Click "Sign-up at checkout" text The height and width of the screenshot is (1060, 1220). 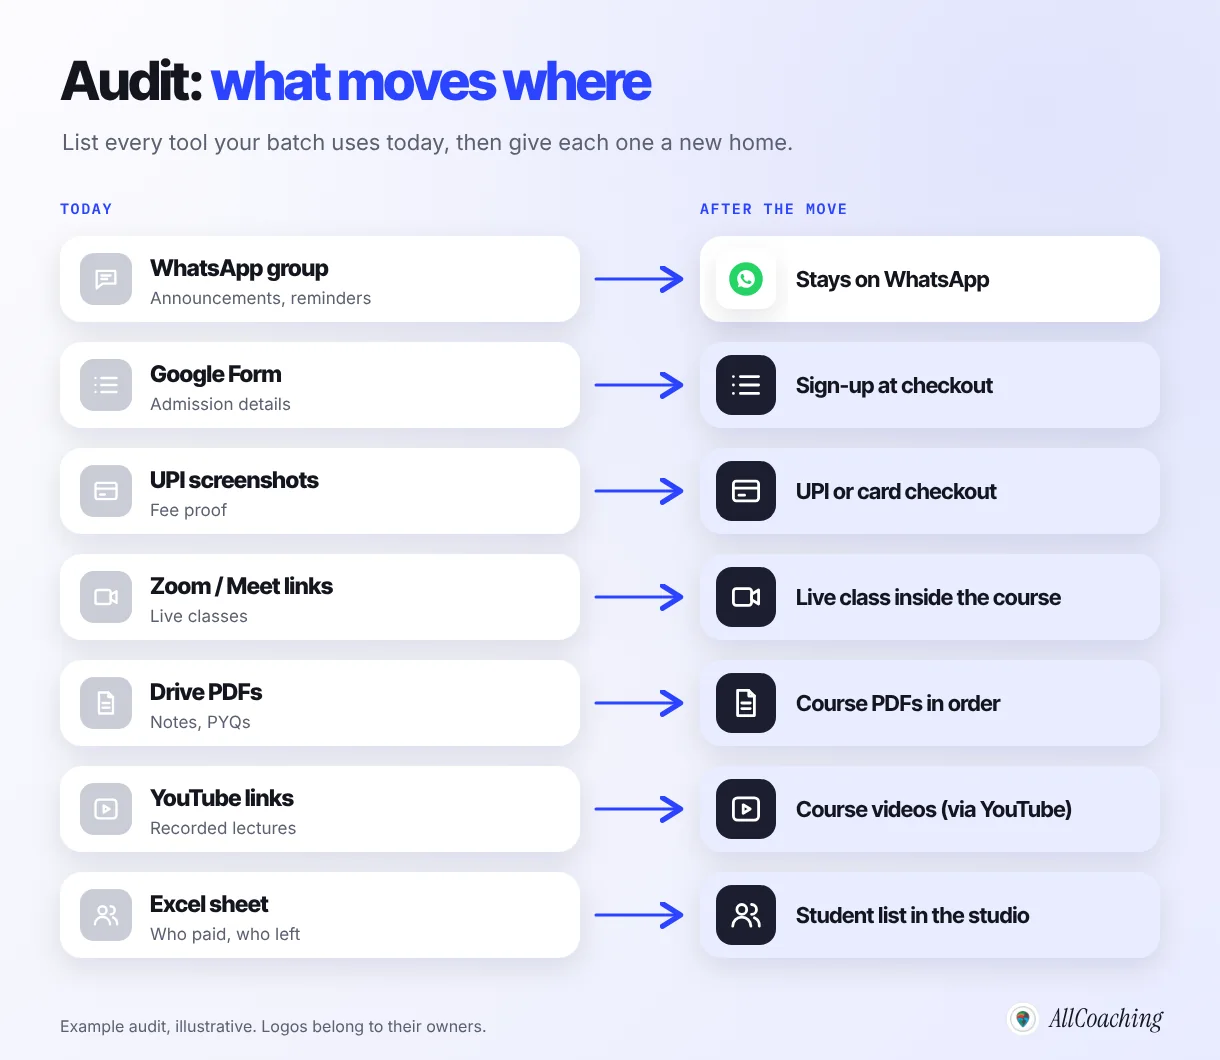coord(894,386)
